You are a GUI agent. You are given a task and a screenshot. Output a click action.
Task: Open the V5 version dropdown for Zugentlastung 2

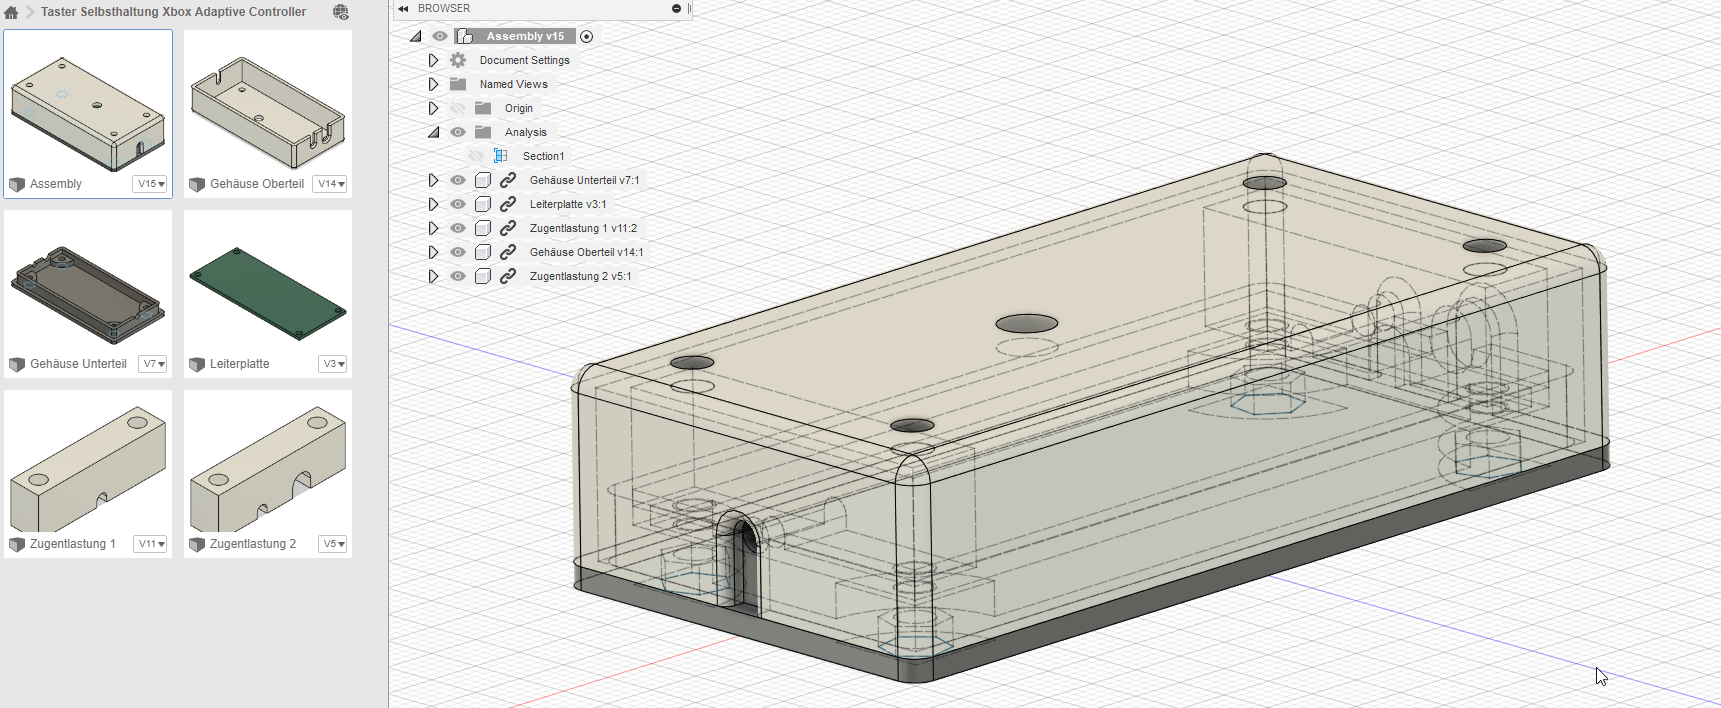(333, 544)
